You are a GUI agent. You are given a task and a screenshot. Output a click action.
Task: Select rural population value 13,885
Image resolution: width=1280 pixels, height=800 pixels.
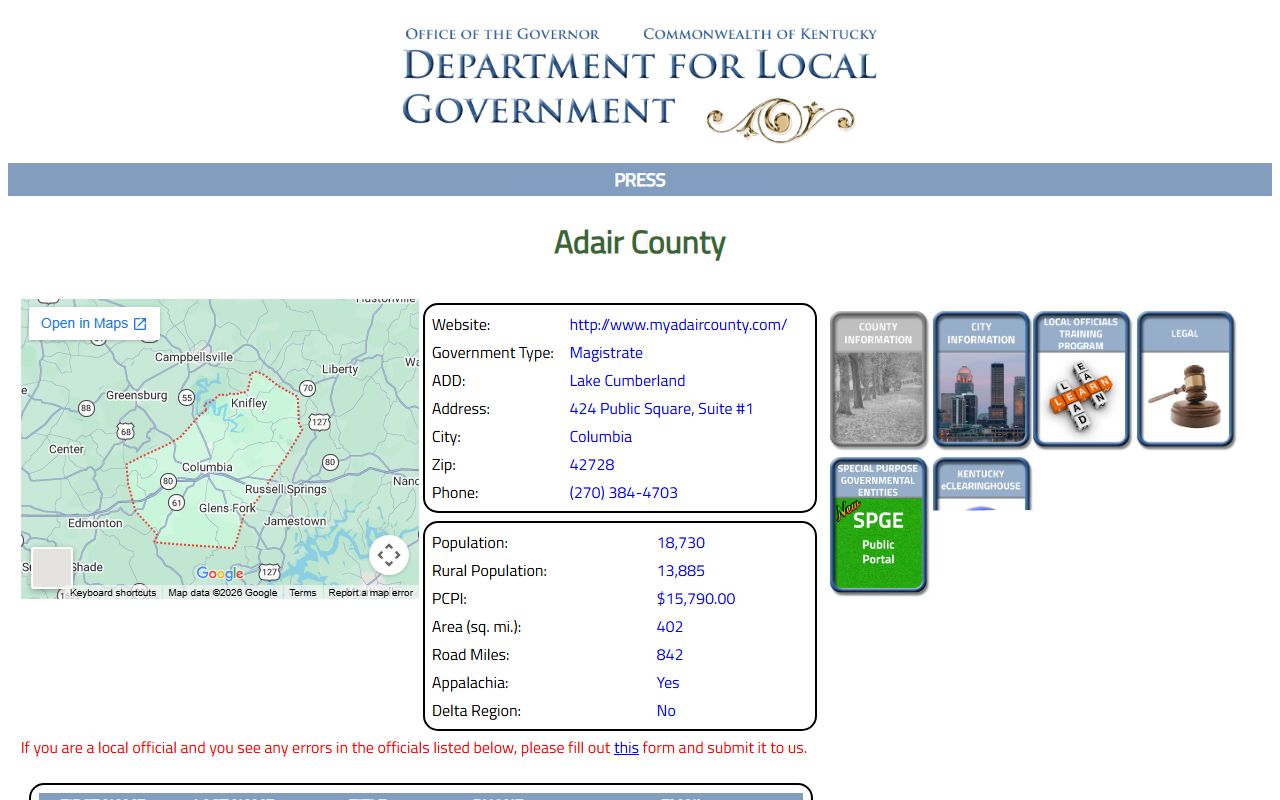[681, 571]
